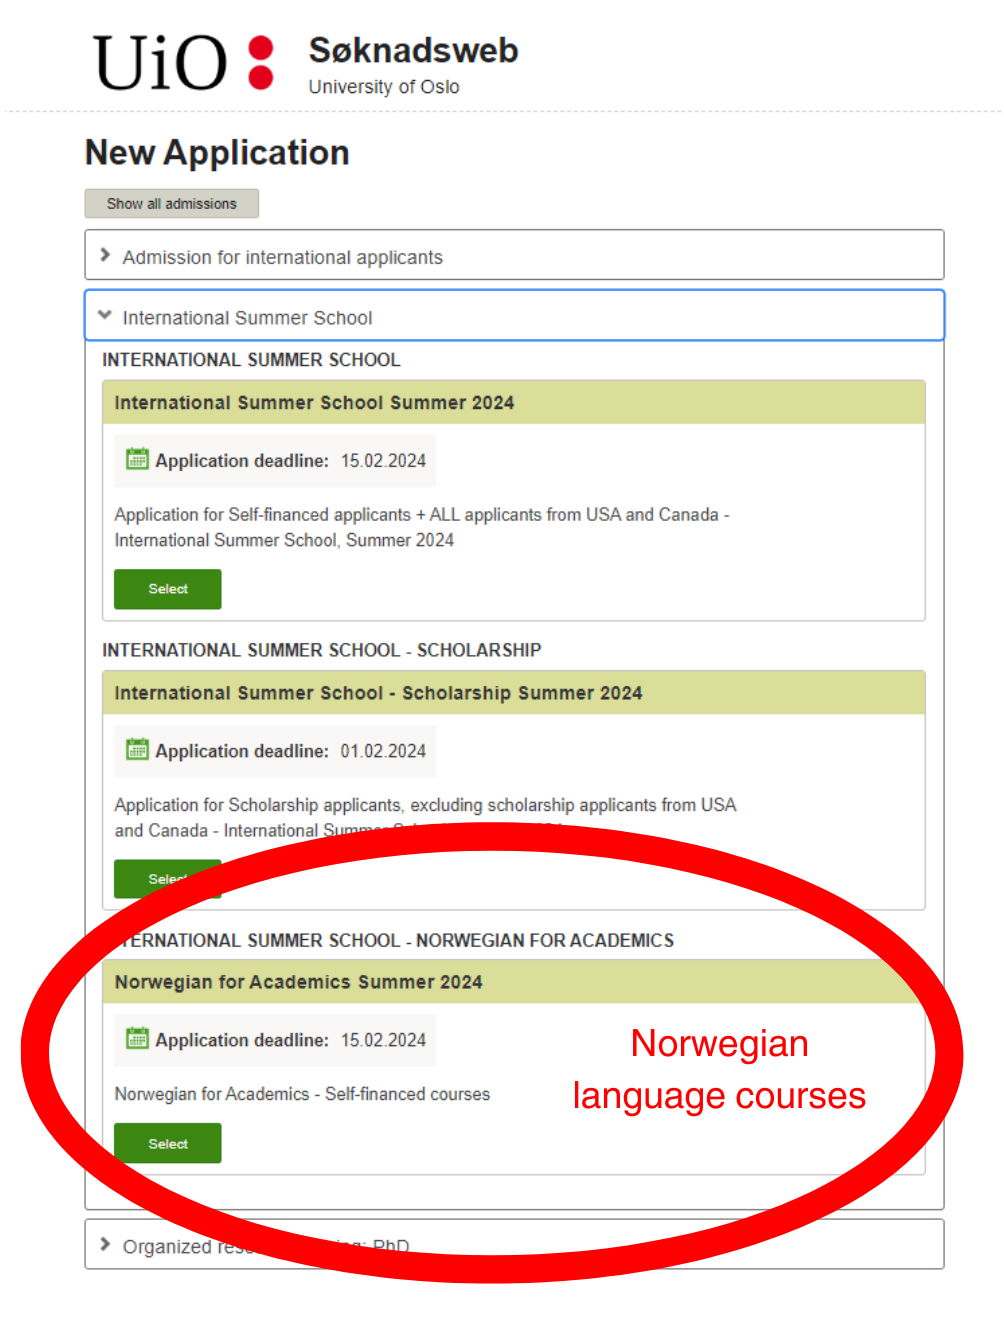Click the 'New Application' heading

(217, 152)
